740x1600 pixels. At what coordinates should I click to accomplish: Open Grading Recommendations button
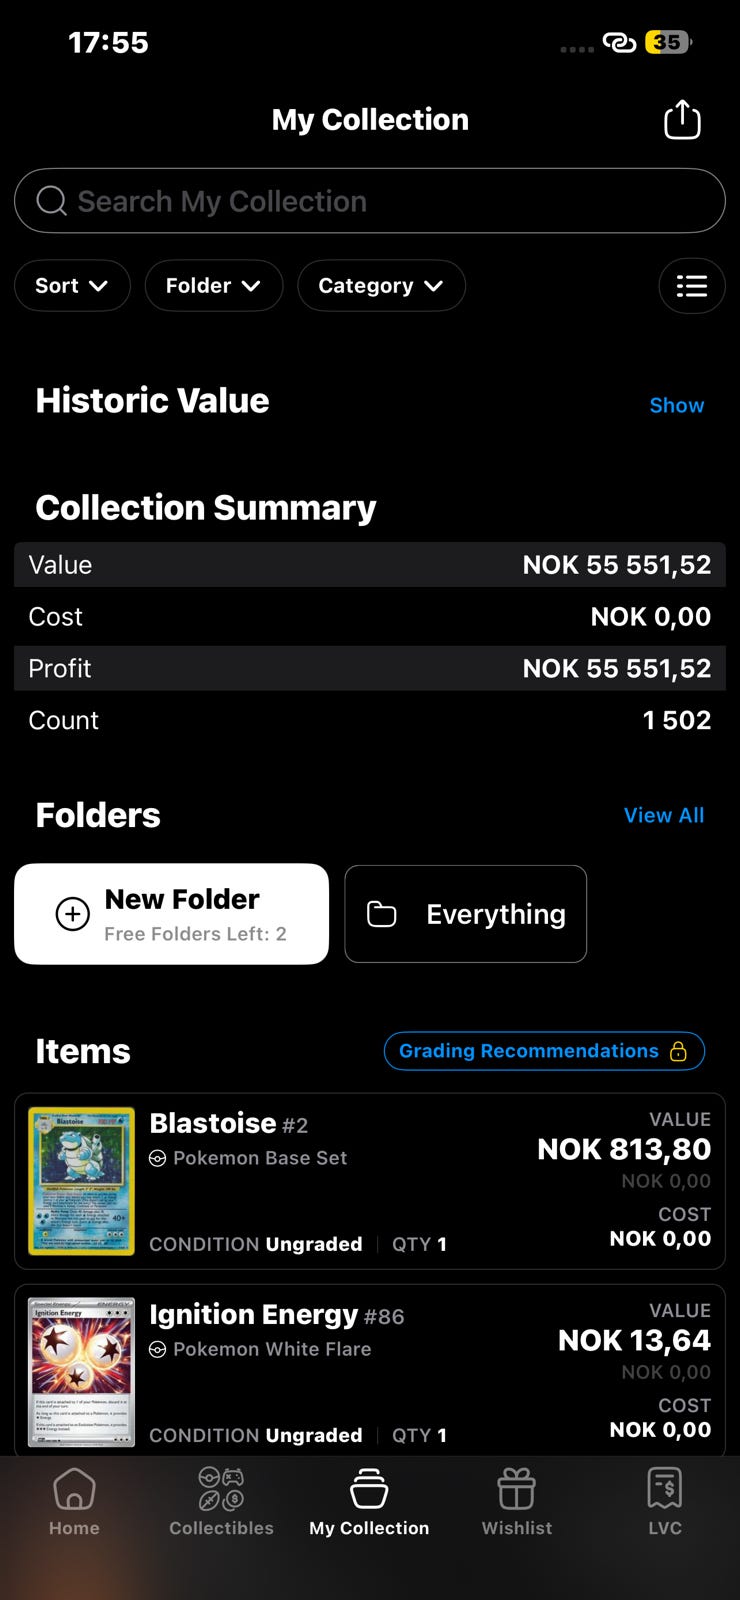click(528, 1051)
